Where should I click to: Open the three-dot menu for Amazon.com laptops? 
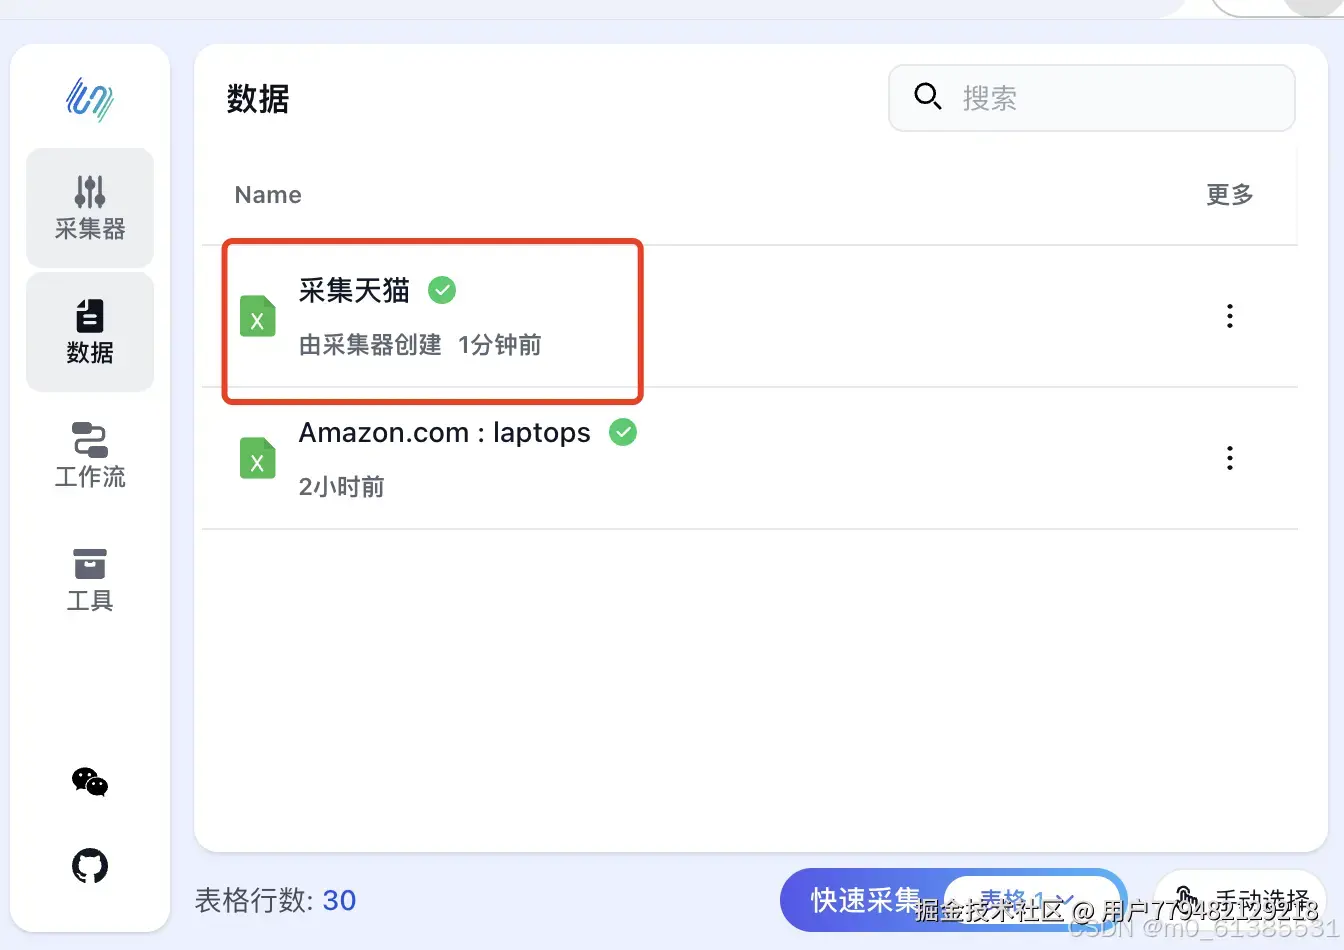click(1229, 458)
